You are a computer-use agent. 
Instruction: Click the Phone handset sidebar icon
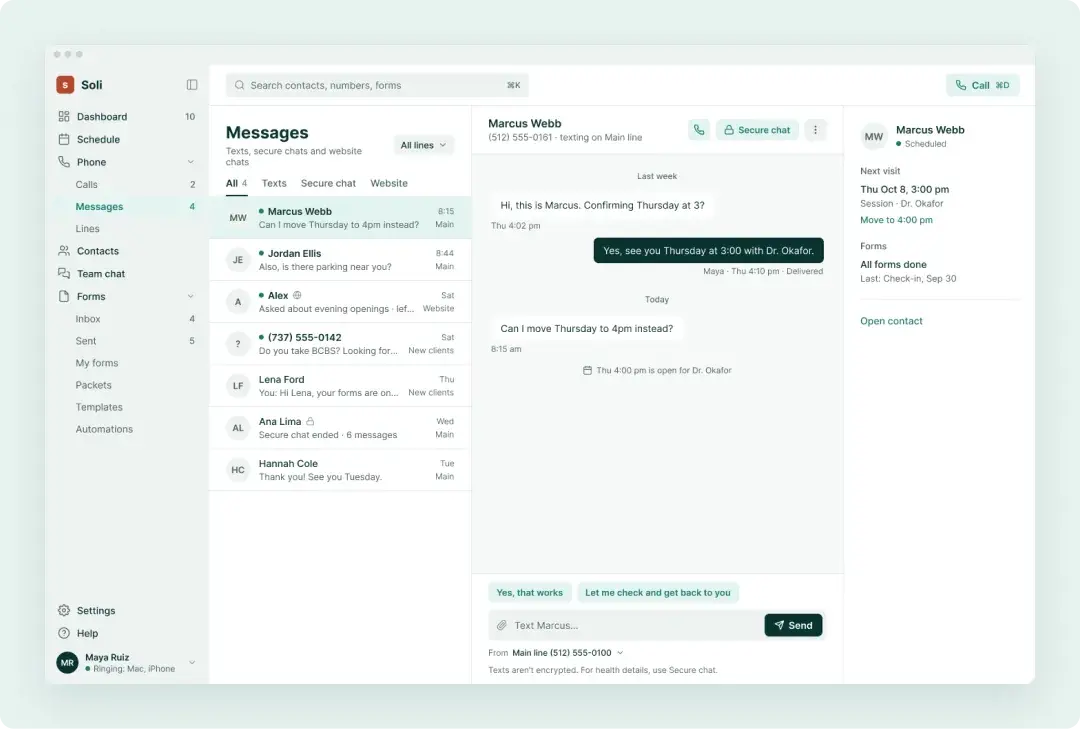pyautogui.click(x=64, y=162)
